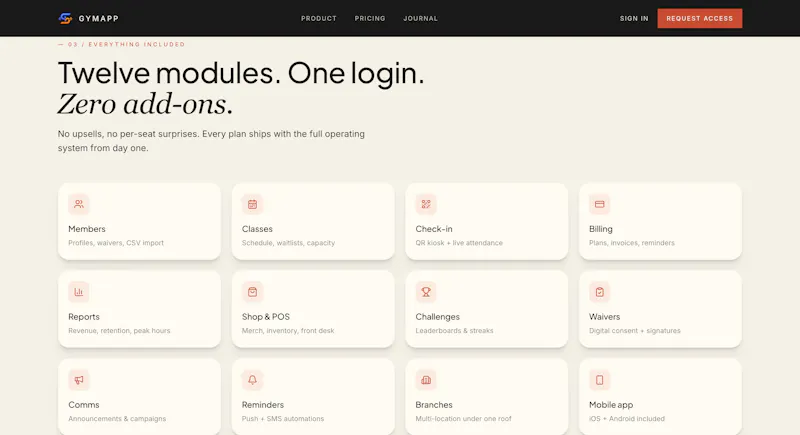Click 'Plans, invoices, reminders' text
Viewport: 800px width, 435px height.
pyautogui.click(x=632, y=243)
